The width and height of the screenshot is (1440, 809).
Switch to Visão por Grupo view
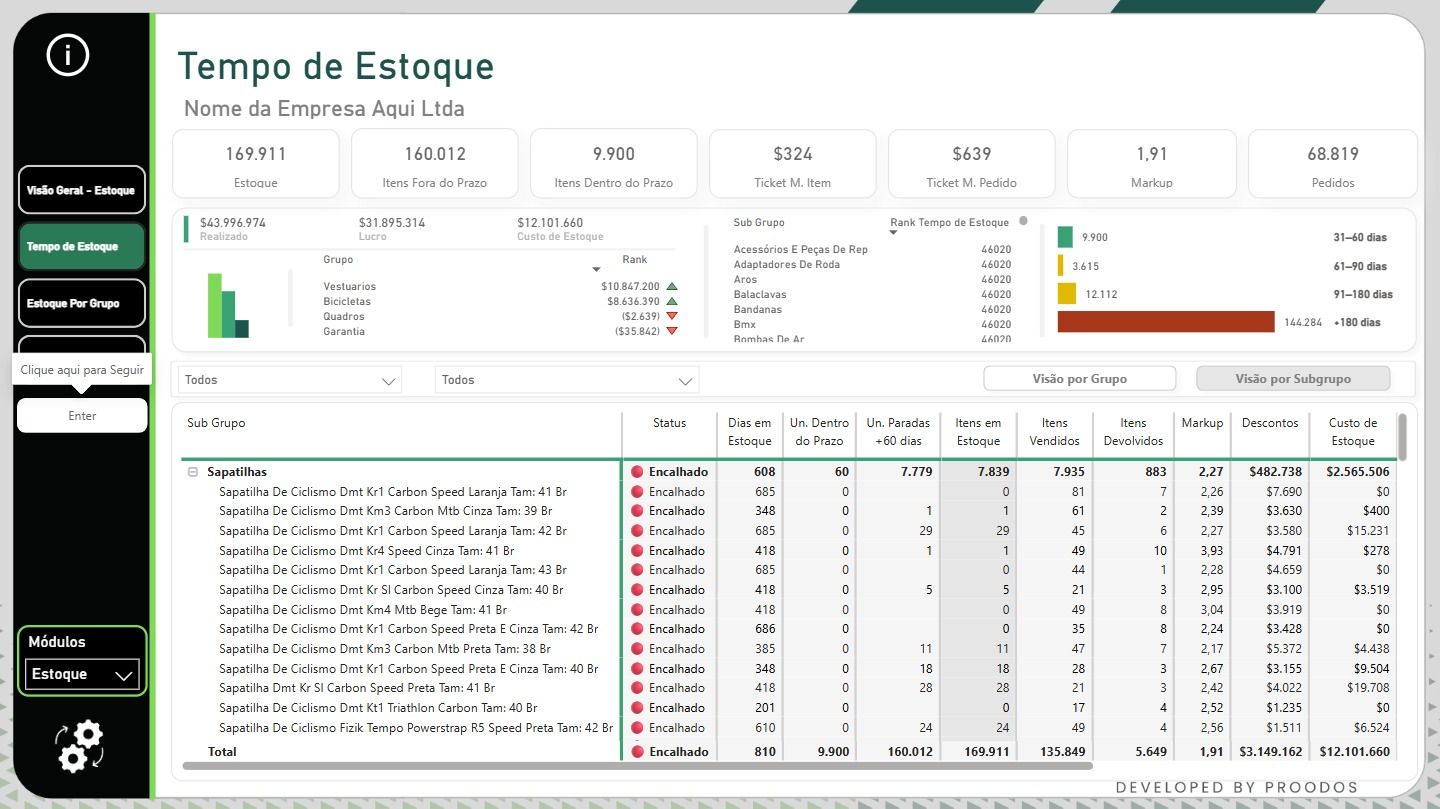(x=1080, y=379)
